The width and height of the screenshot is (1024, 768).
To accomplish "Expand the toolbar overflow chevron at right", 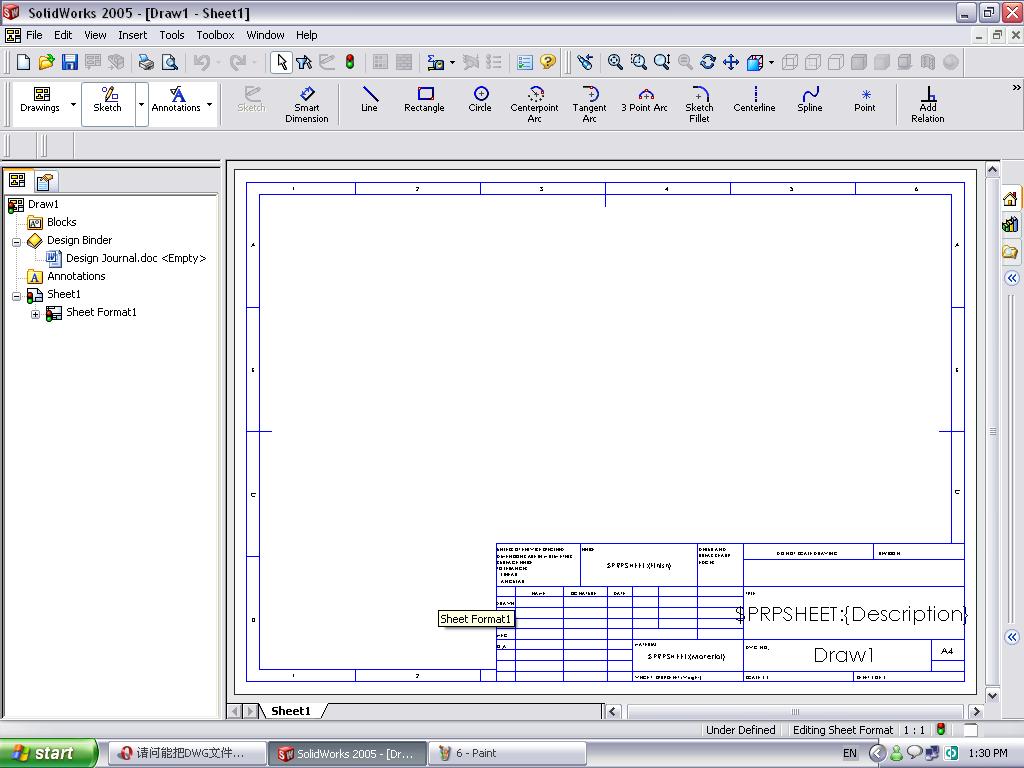I will (x=1016, y=88).
